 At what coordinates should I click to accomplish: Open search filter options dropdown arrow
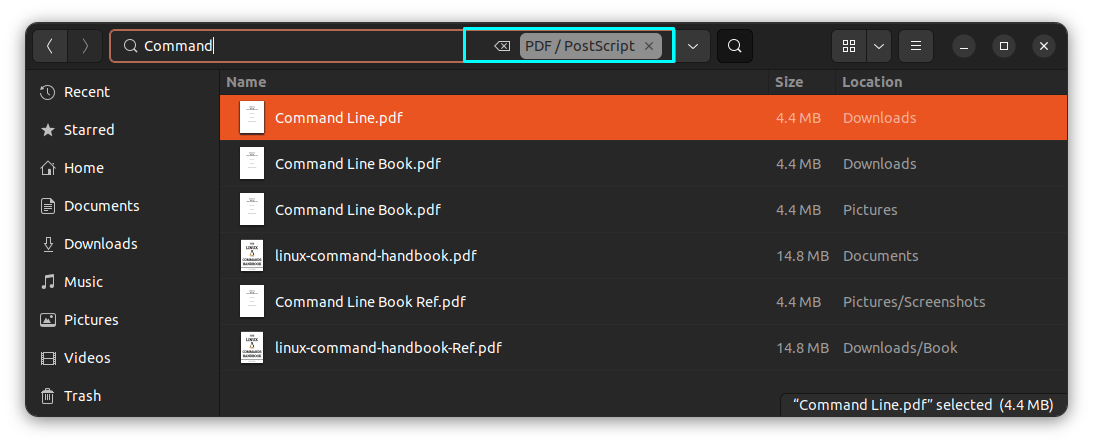tap(693, 46)
